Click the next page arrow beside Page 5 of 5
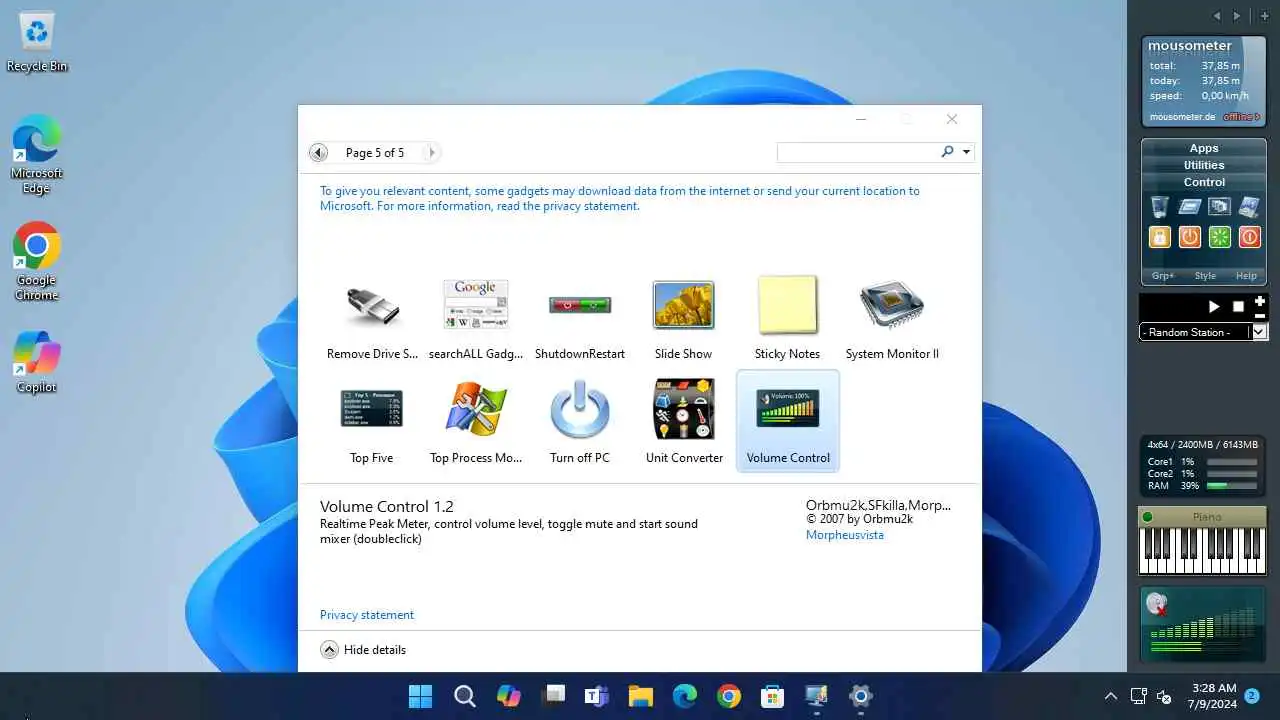 432,153
